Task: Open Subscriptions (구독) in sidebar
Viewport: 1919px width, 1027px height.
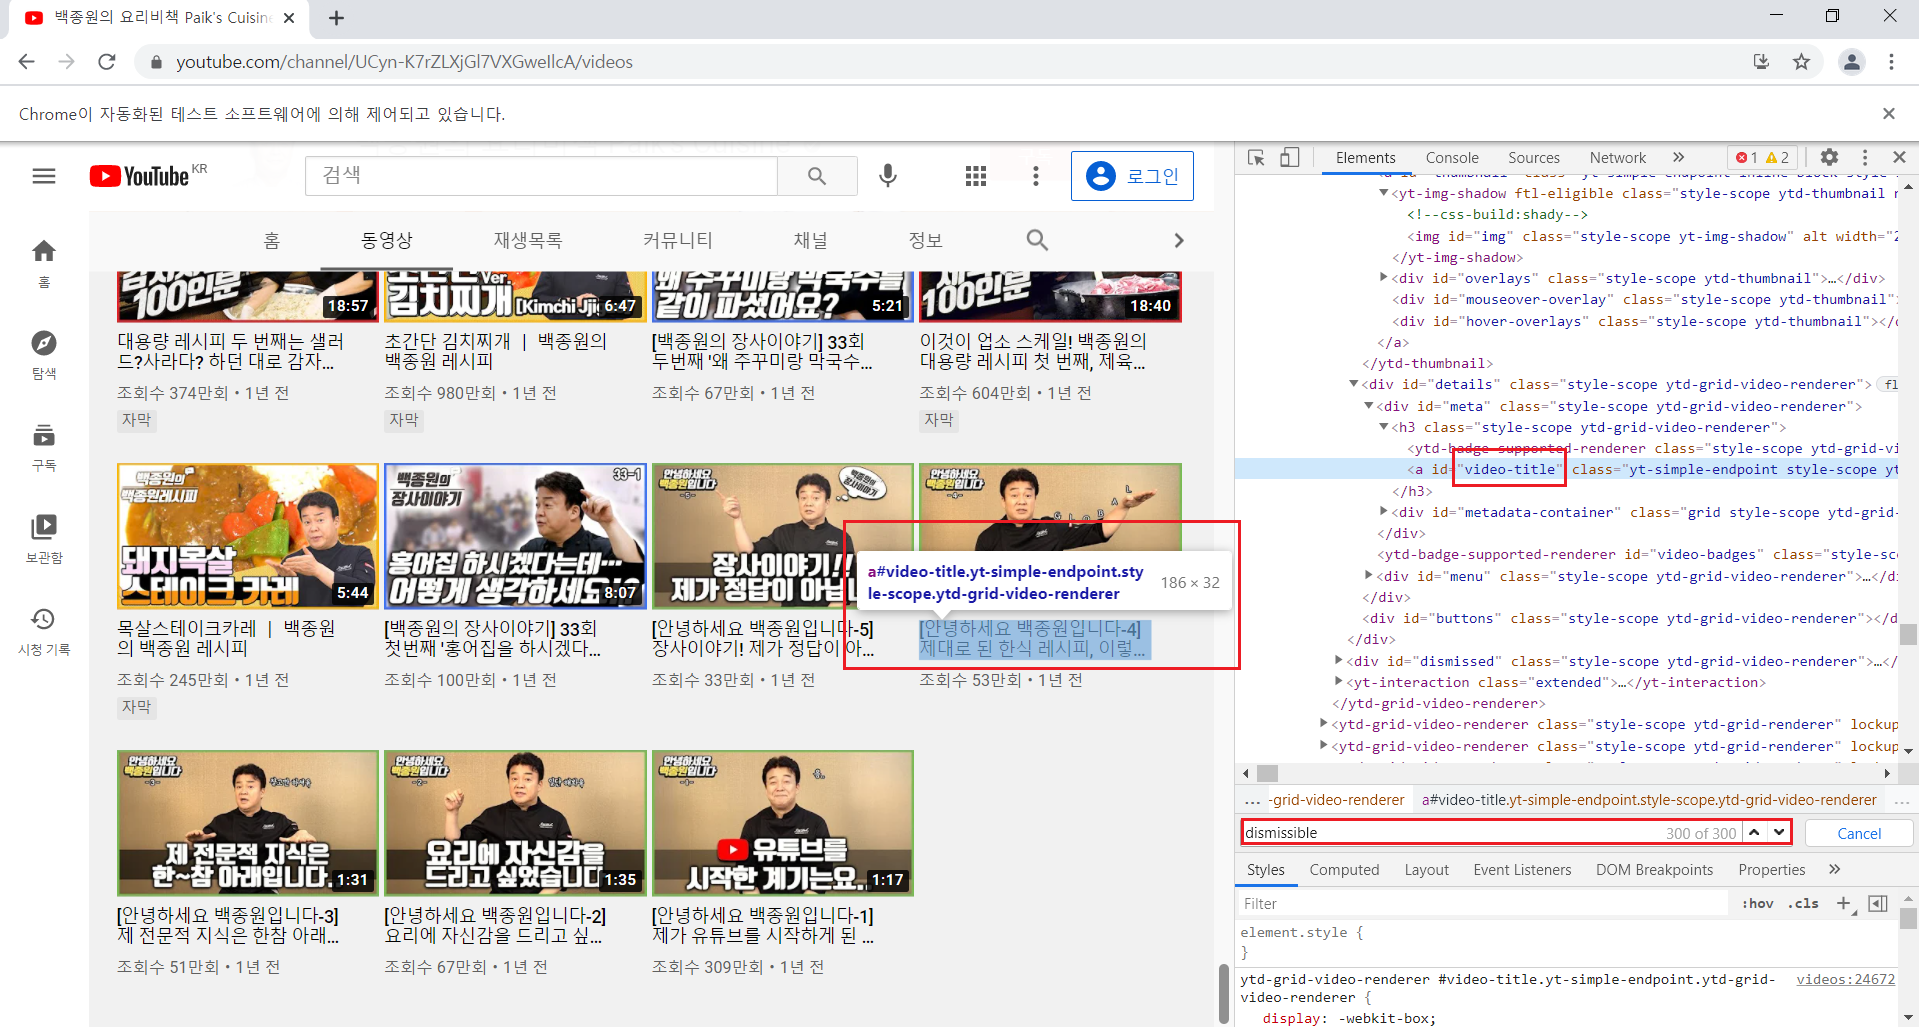Action: coord(44,447)
